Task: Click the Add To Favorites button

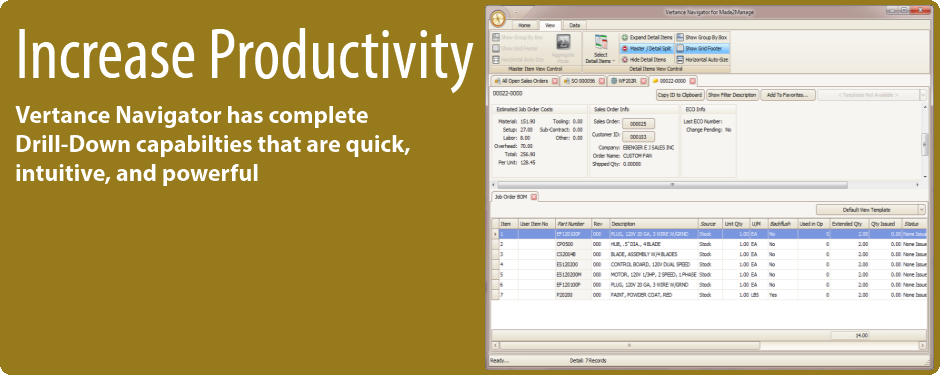Action: click(x=788, y=95)
